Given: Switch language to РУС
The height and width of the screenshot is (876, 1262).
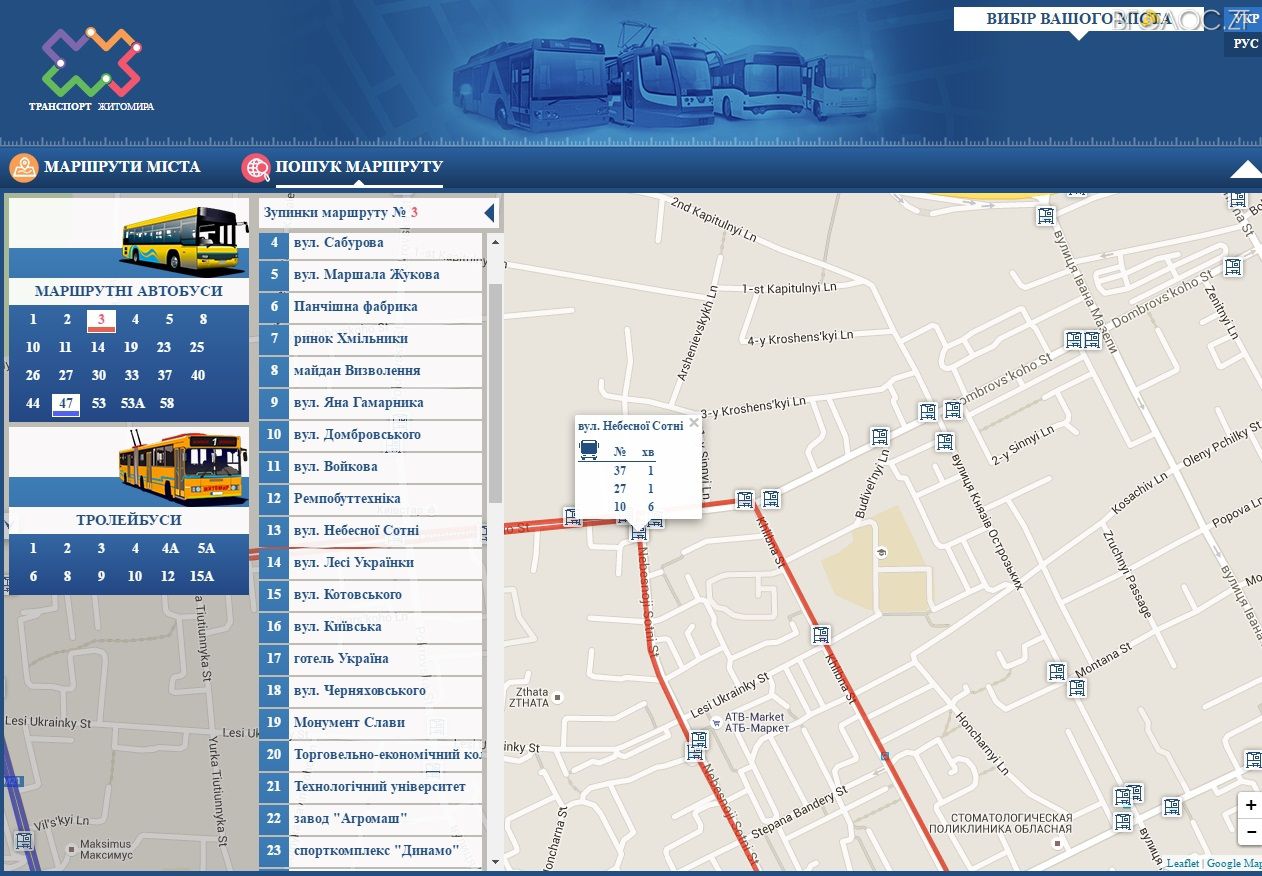Looking at the screenshot, I should tap(1245, 44).
